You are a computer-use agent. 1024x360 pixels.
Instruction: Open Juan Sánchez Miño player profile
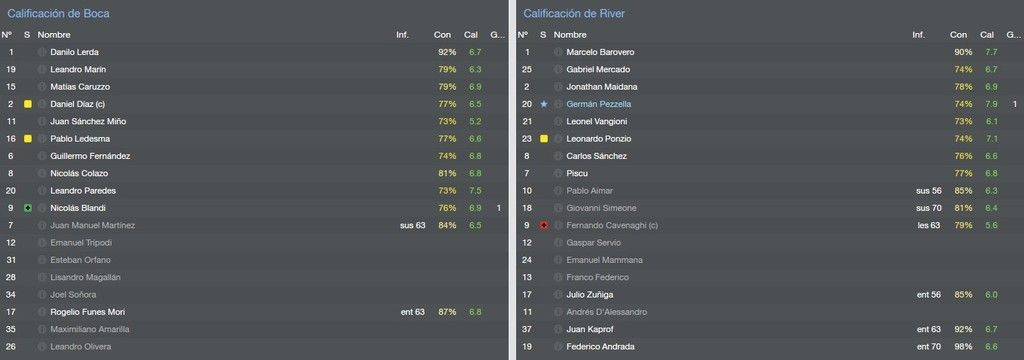(x=88, y=122)
